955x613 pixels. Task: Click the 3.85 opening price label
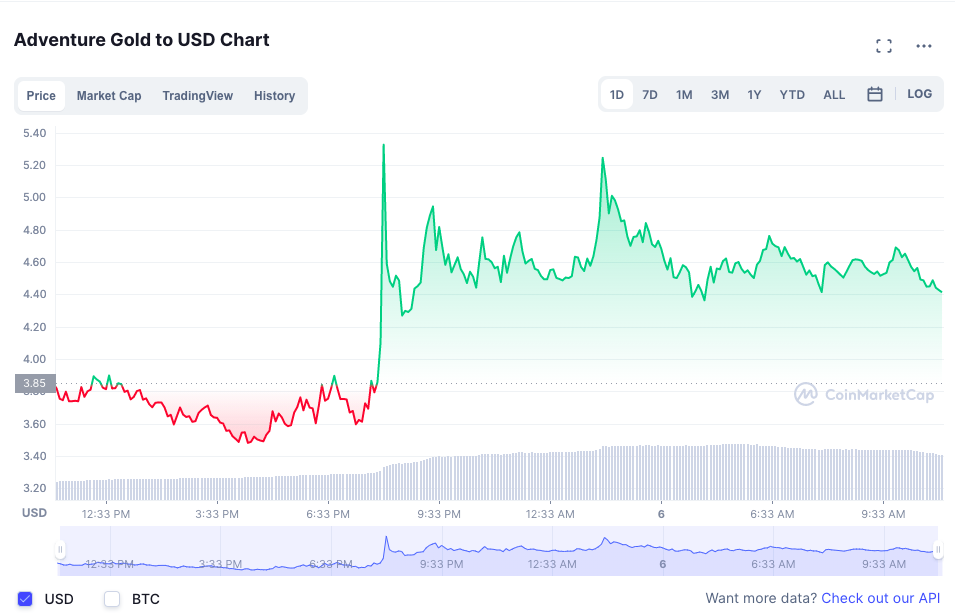point(35,383)
